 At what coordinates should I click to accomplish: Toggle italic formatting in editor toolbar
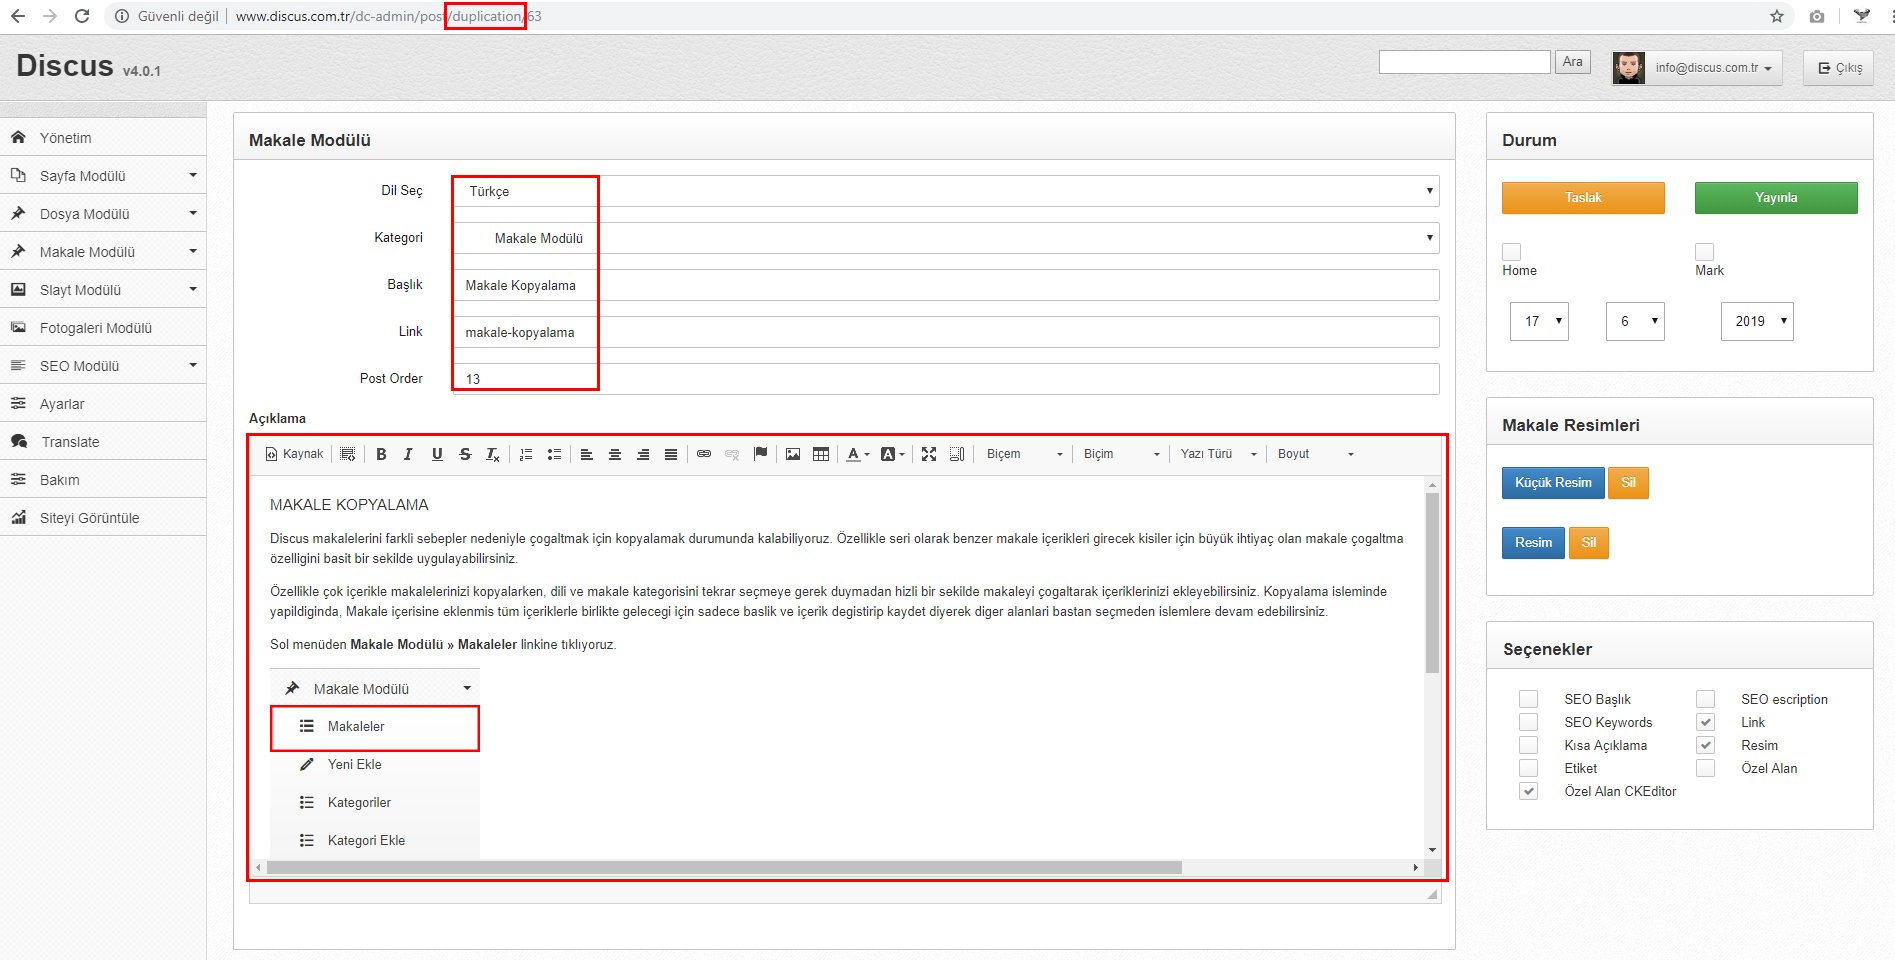408,454
